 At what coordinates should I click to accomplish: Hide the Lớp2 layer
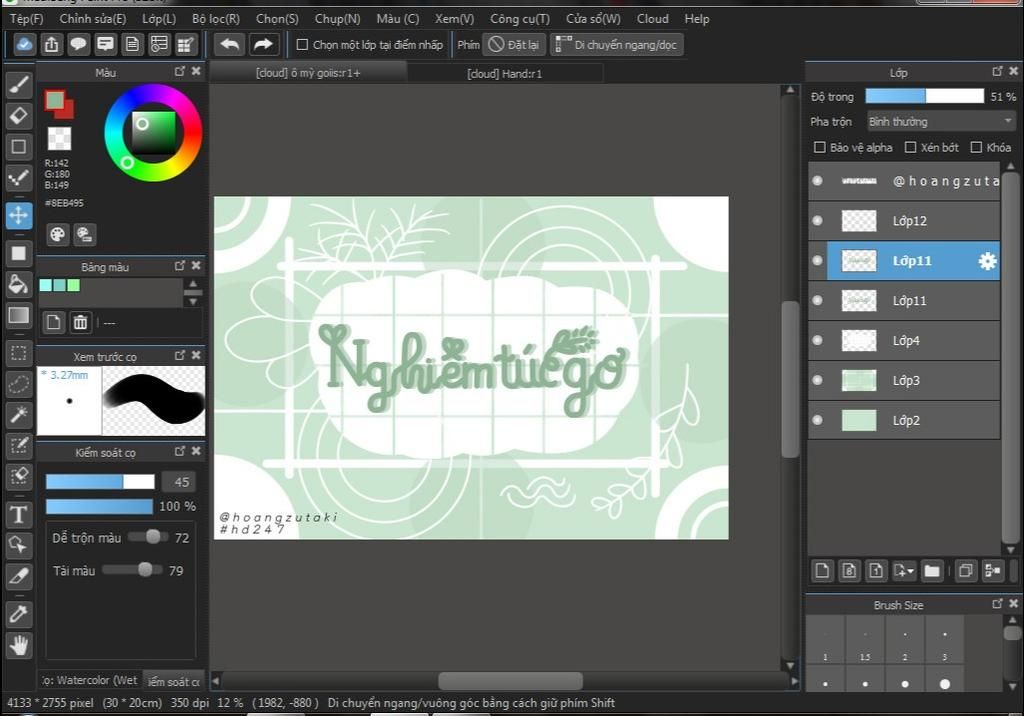click(817, 420)
